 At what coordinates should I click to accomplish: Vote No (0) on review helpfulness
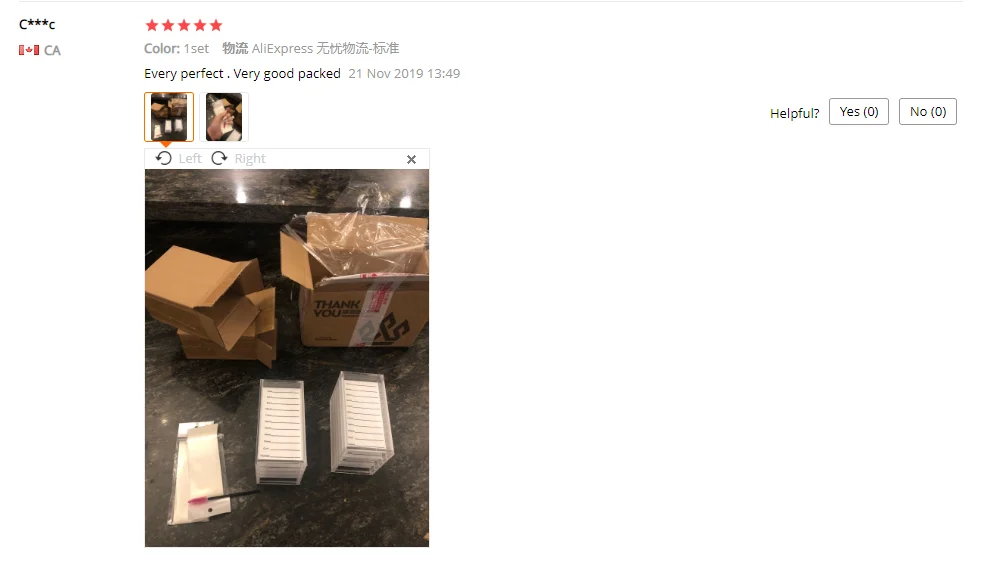[928, 112]
